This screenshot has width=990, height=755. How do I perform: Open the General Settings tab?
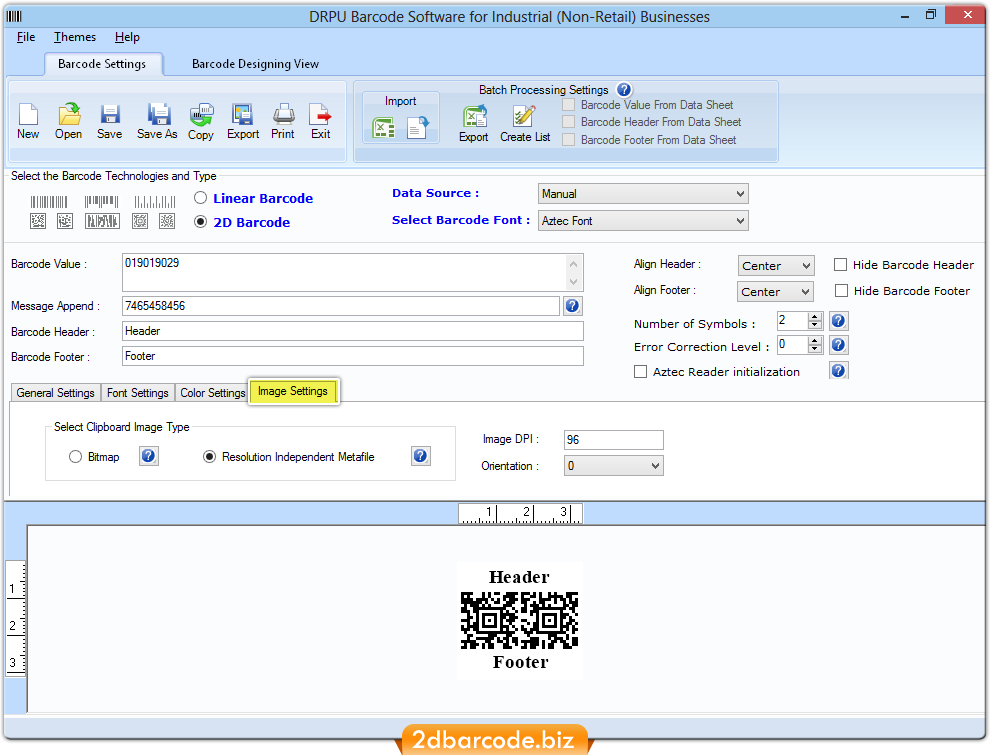(x=56, y=393)
